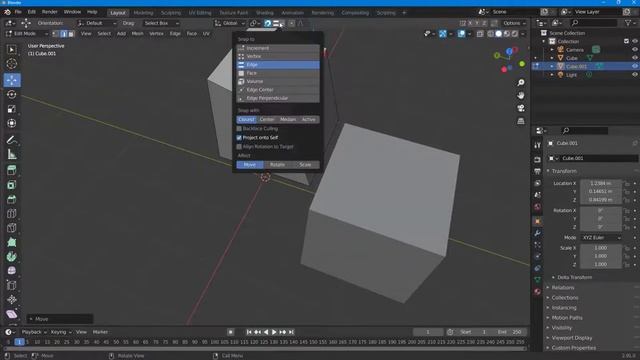Hide the Light object in outliner
This screenshot has height=360, width=640.
pos(635,75)
